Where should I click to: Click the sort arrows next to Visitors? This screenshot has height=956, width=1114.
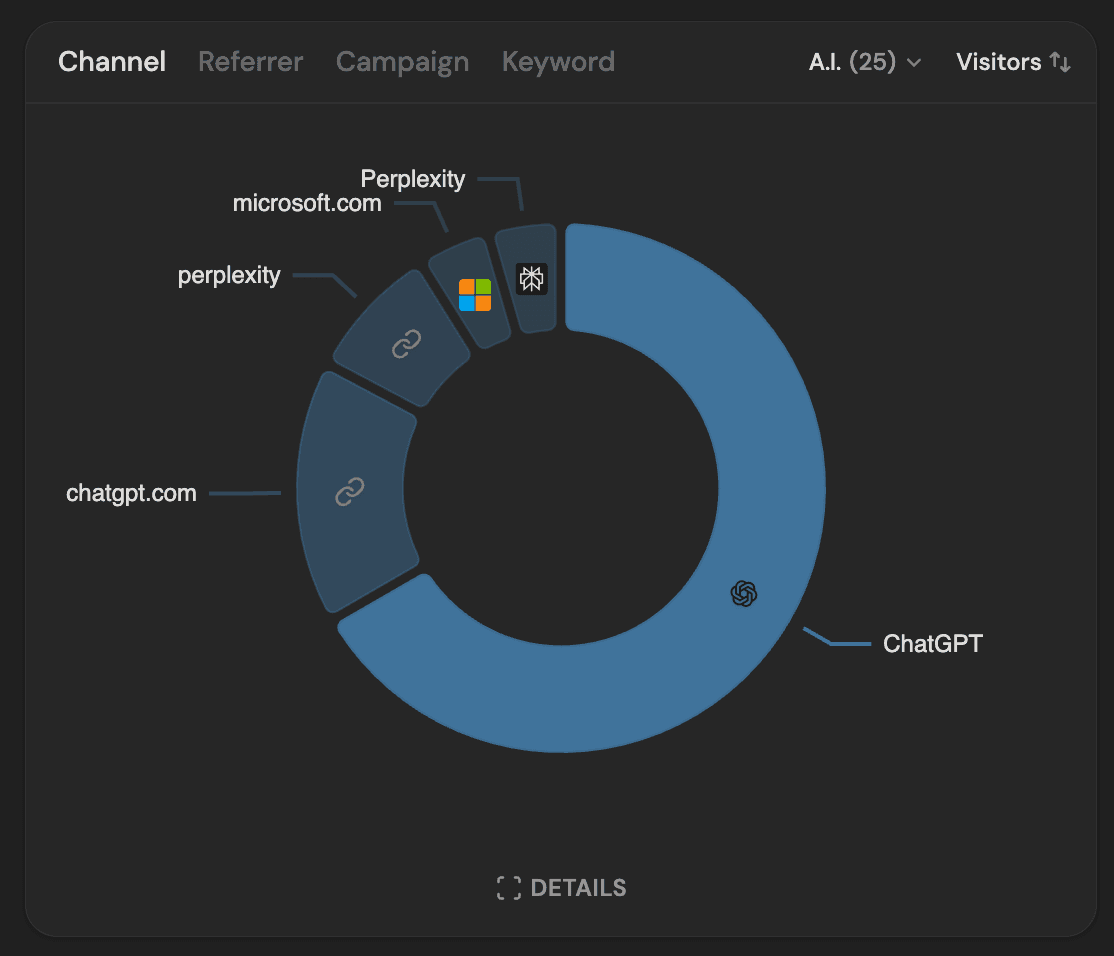[1062, 61]
